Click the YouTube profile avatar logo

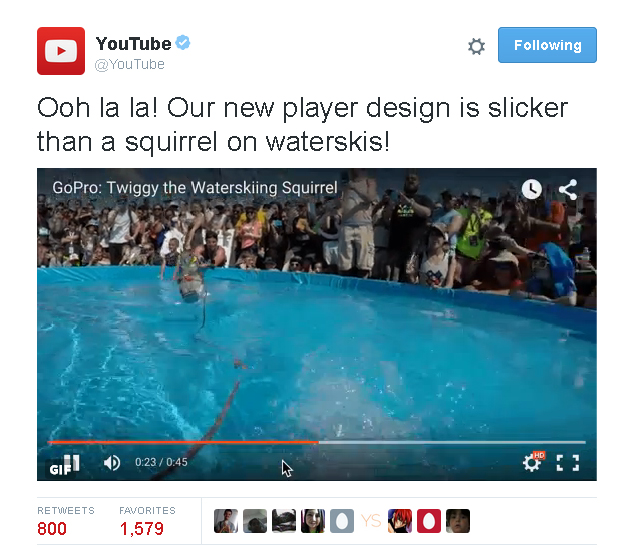(x=61, y=51)
